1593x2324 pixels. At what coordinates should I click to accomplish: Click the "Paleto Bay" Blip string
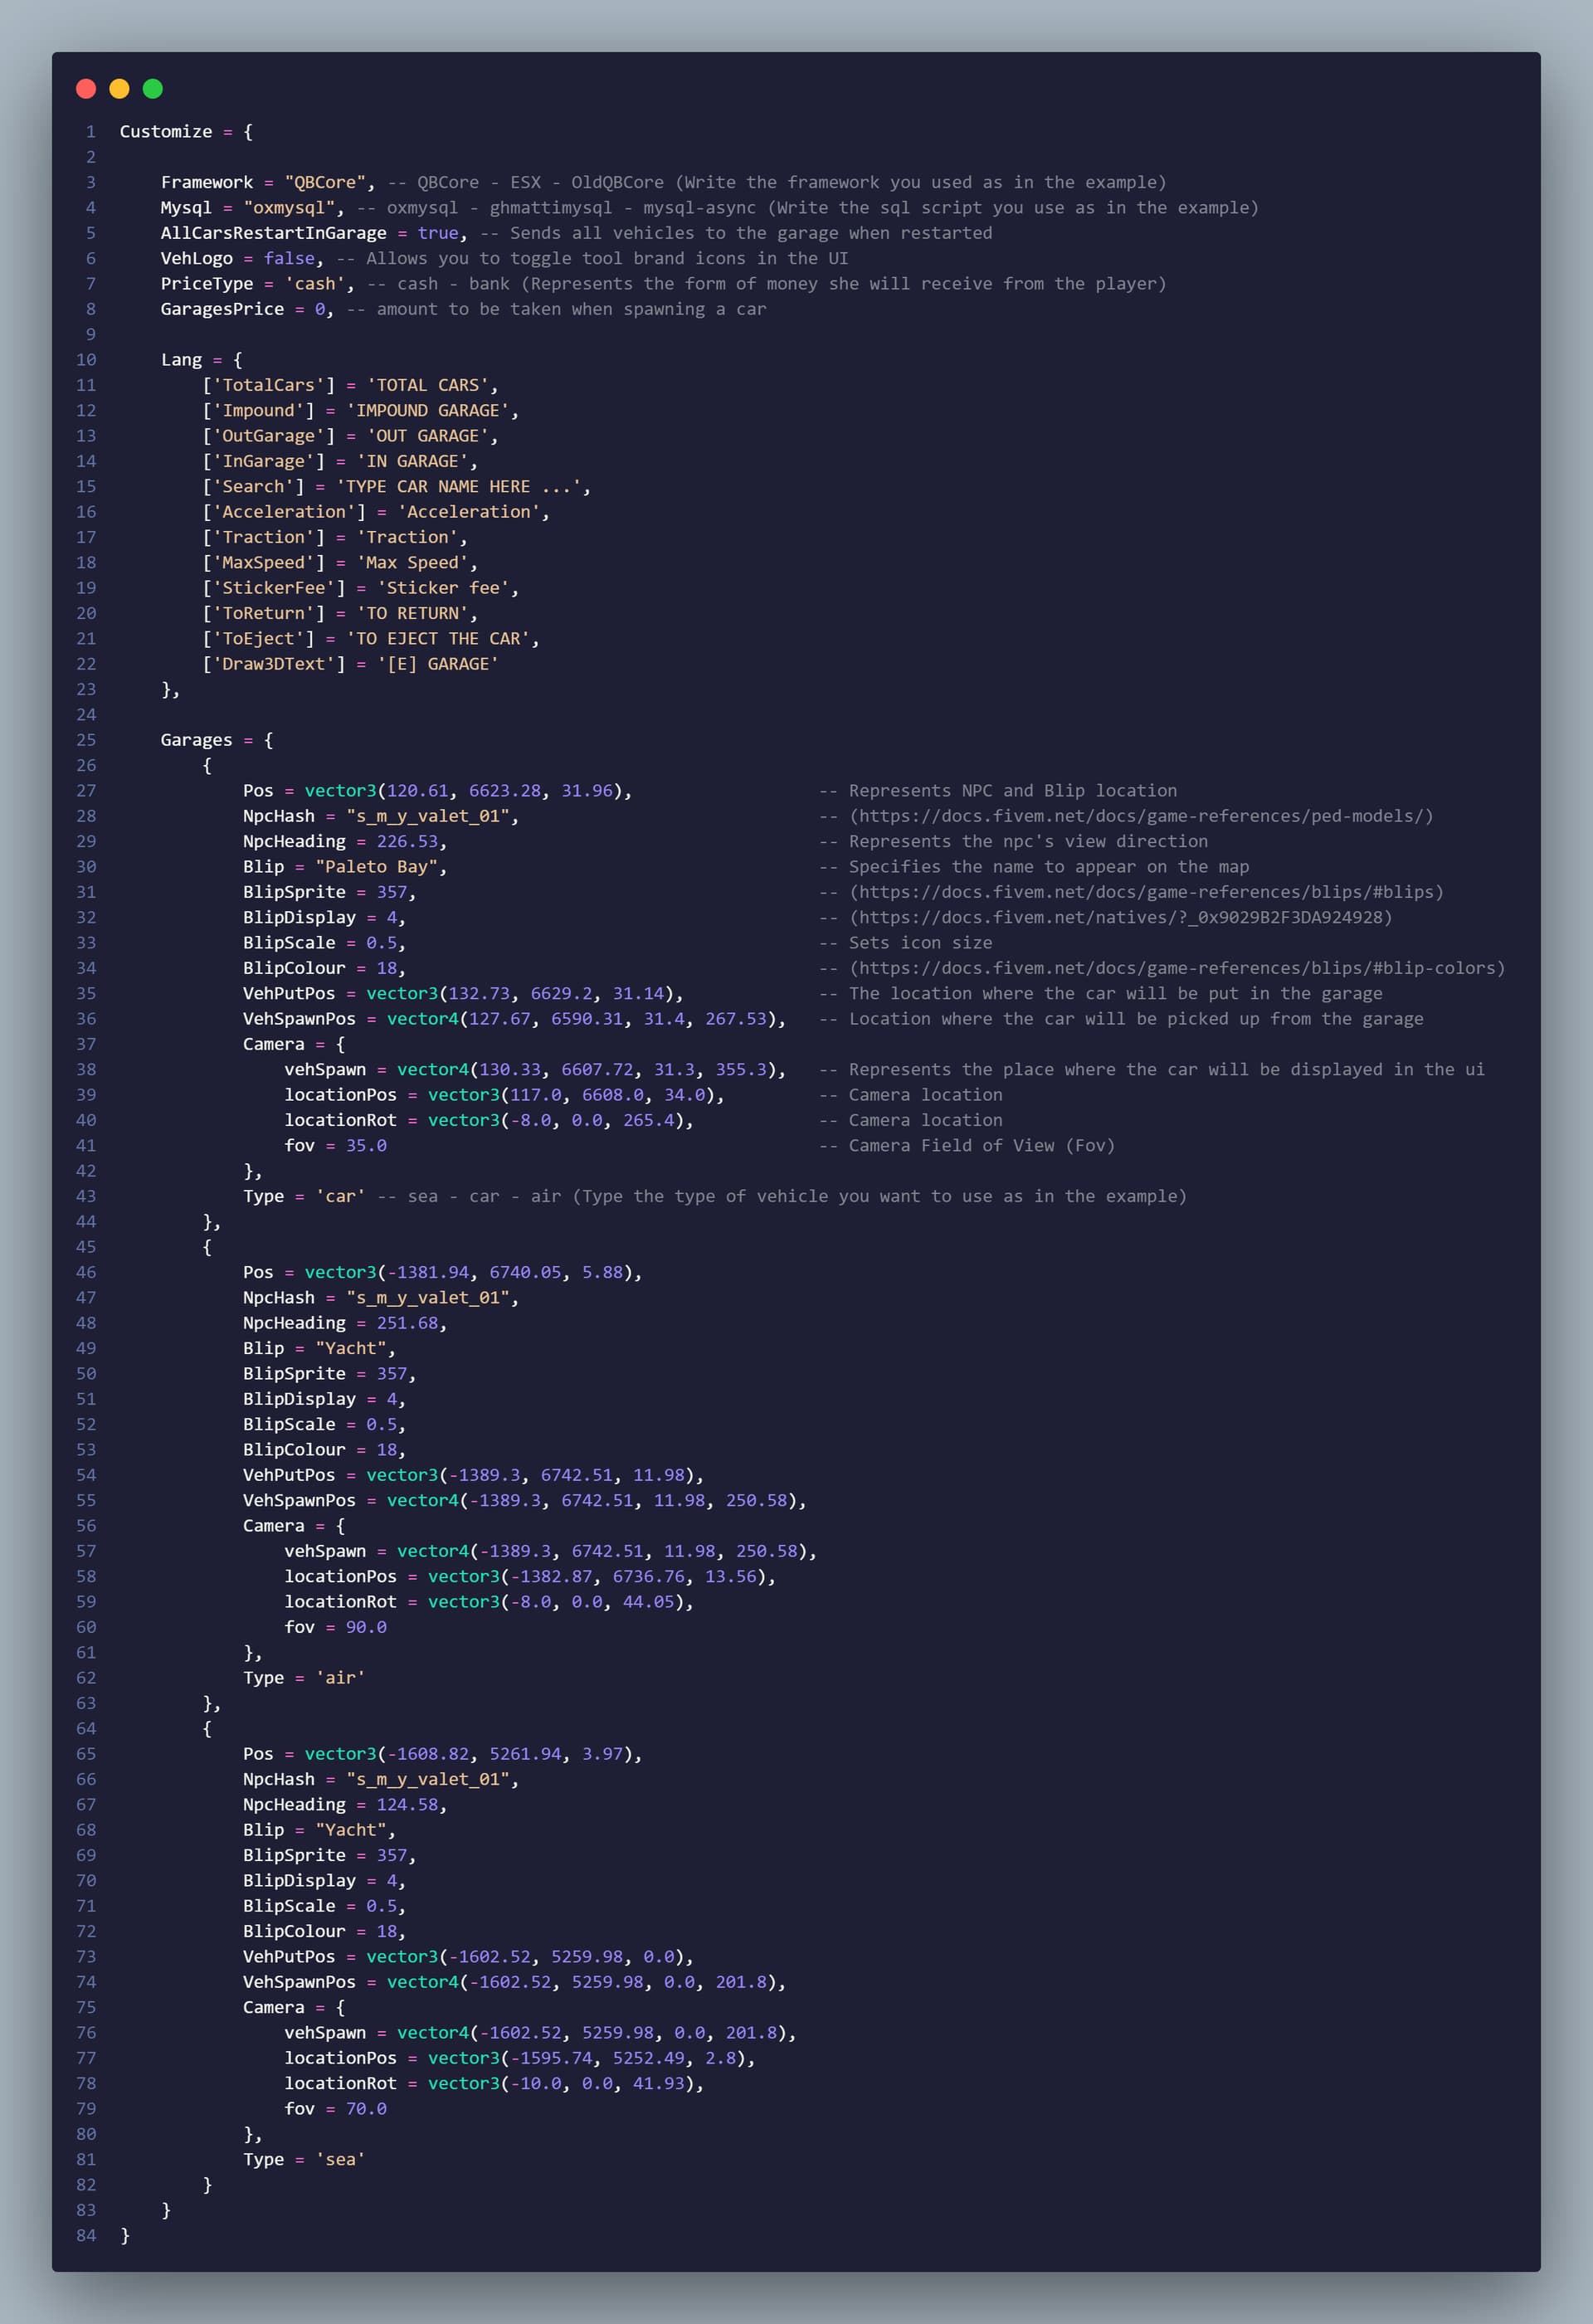[377, 867]
